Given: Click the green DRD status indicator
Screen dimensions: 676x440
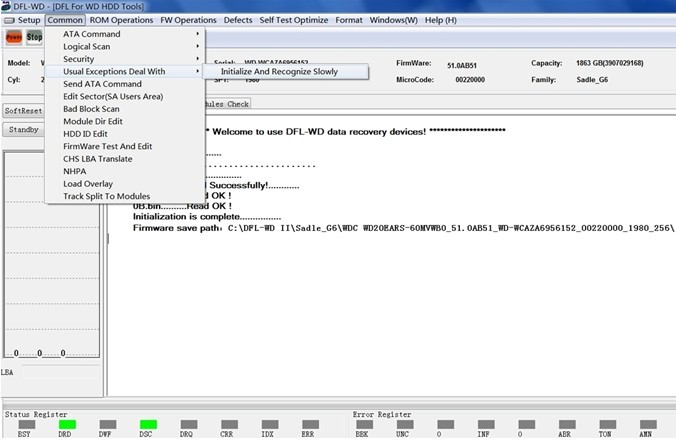Looking at the screenshot, I should coord(67,424).
